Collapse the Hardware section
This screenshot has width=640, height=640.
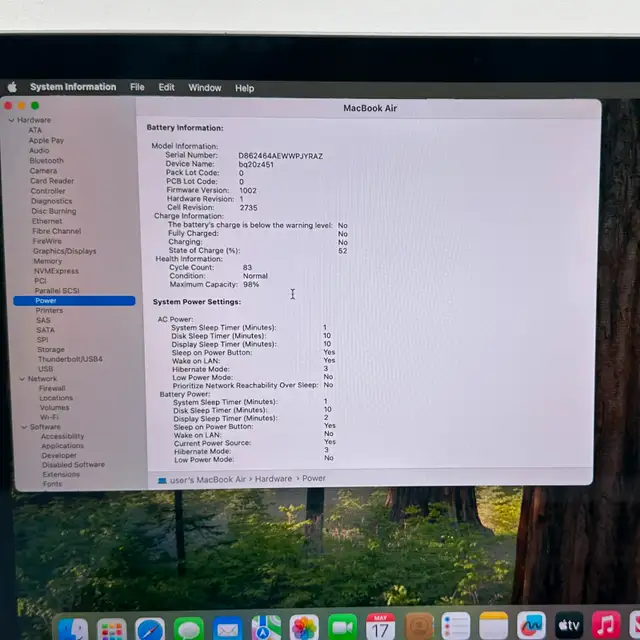click(11, 120)
